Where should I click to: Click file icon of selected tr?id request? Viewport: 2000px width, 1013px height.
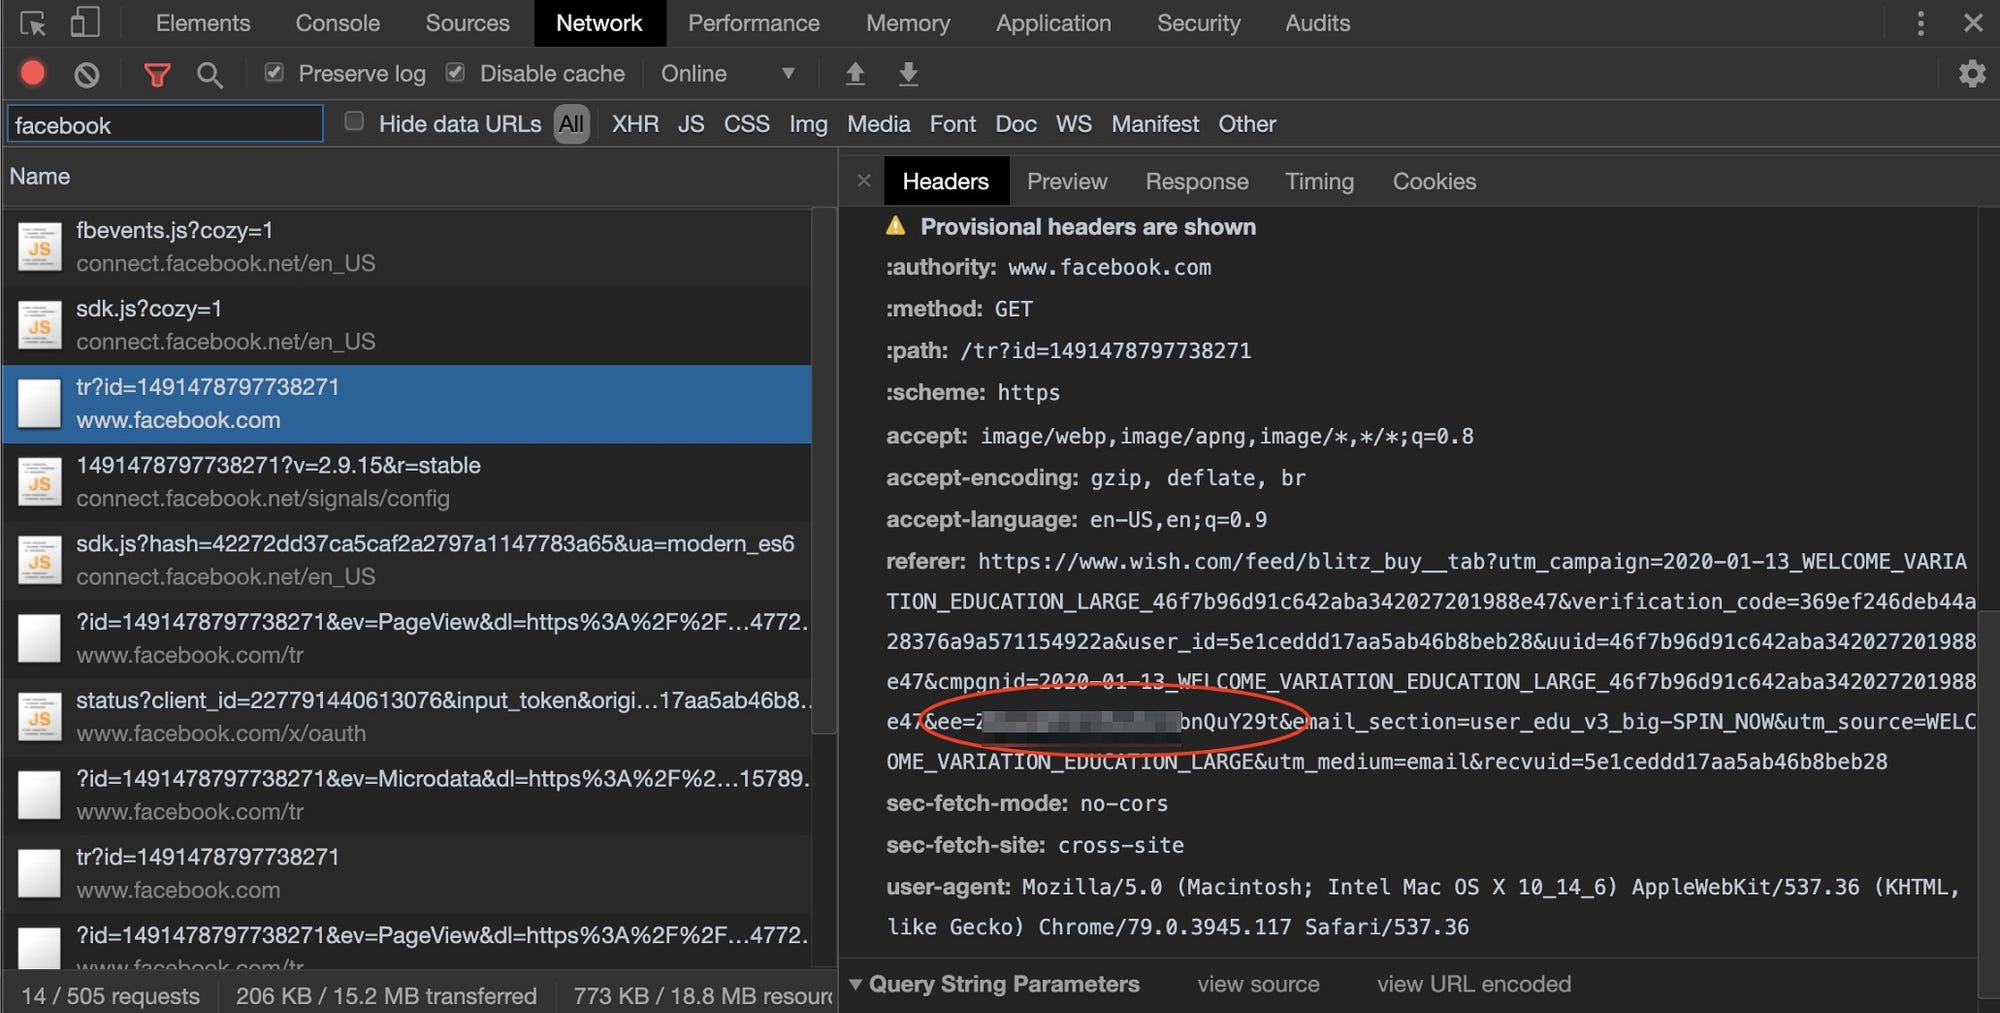(x=40, y=404)
